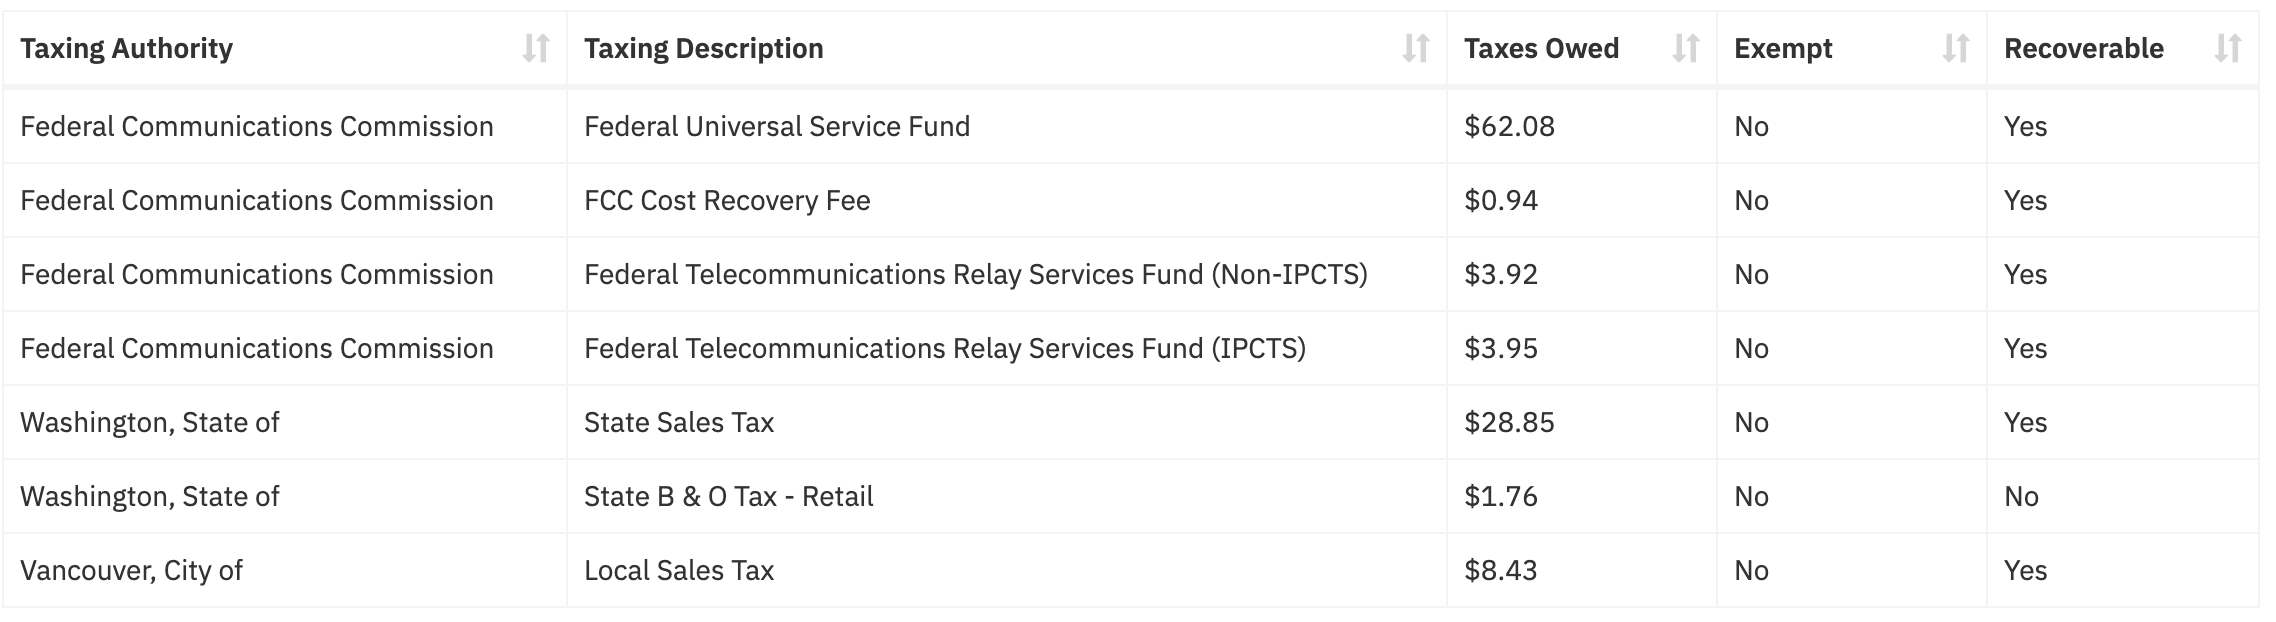This screenshot has width=2276, height=622.
Task: Sort by Taxes Owed arrows icon
Action: click(x=1686, y=48)
